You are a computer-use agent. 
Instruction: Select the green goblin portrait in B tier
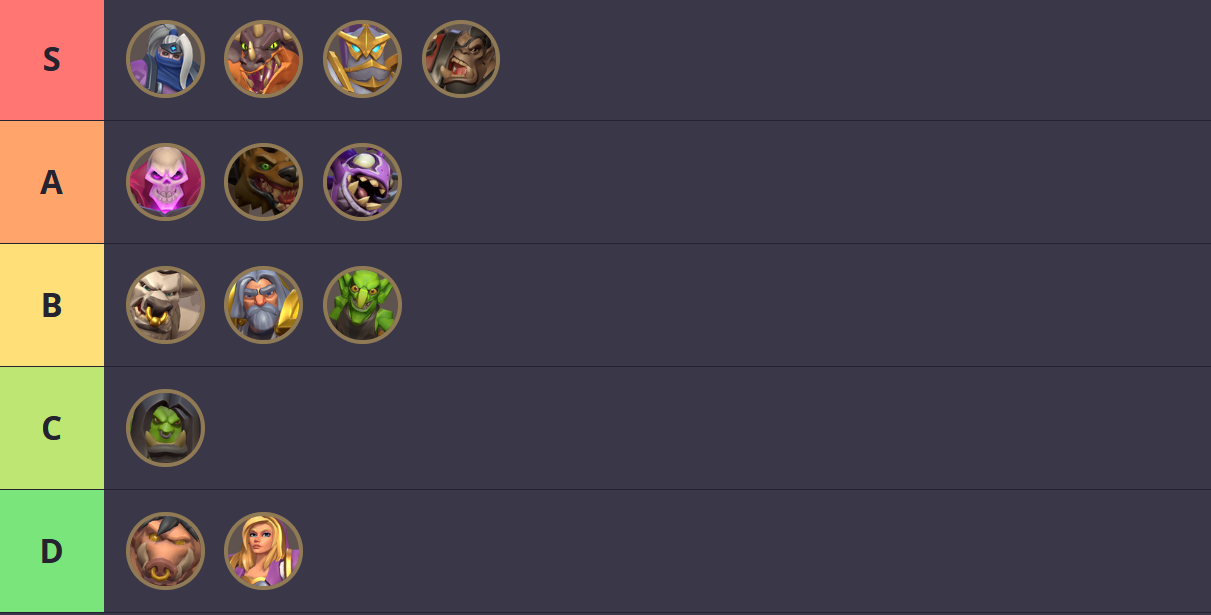(362, 305)
